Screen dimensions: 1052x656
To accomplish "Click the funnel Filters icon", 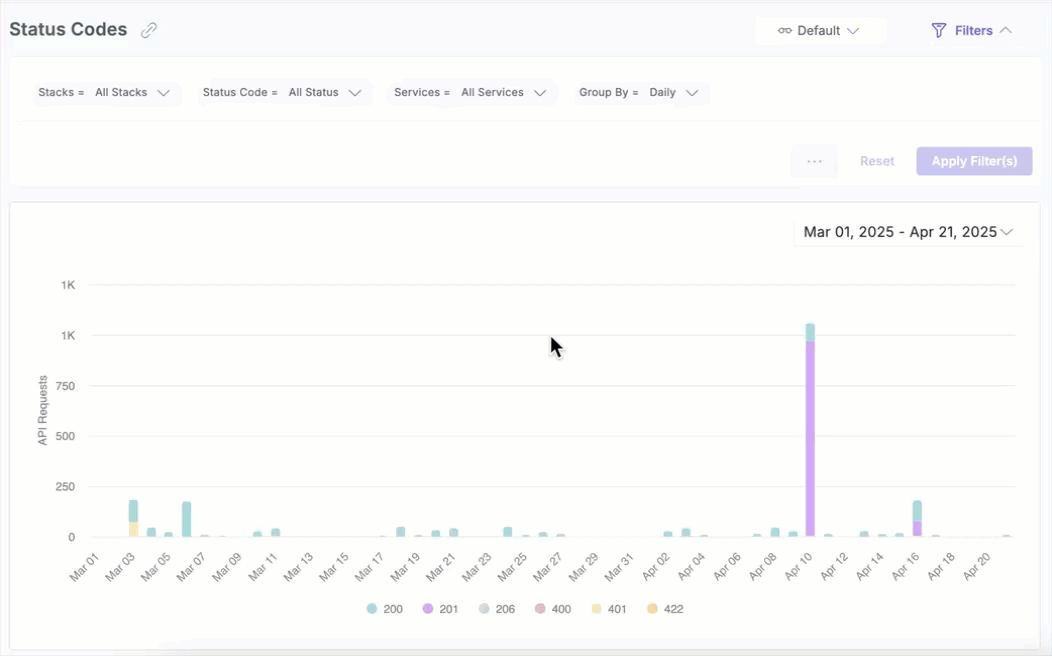I will (938, 31).
